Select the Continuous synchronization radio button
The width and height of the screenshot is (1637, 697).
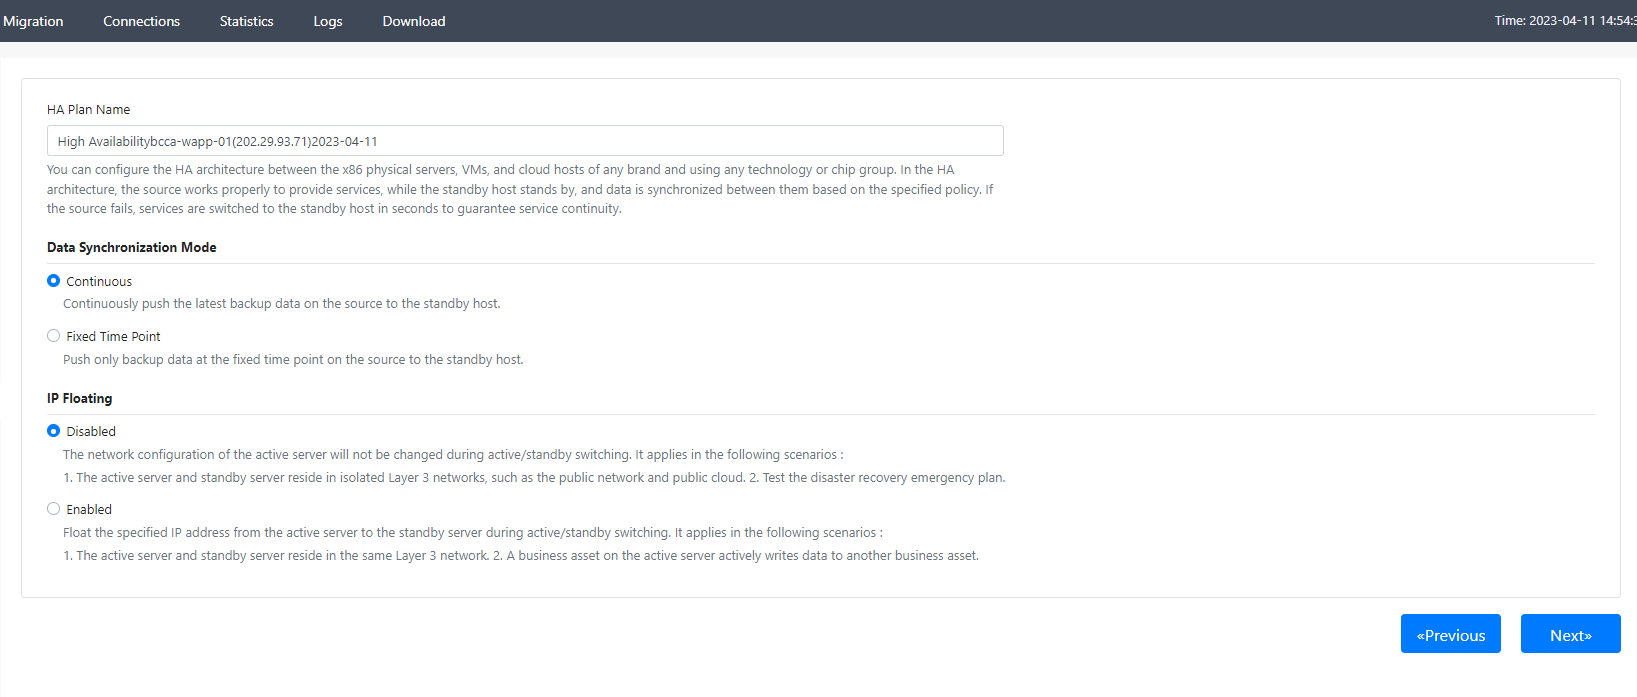(54, 281)
